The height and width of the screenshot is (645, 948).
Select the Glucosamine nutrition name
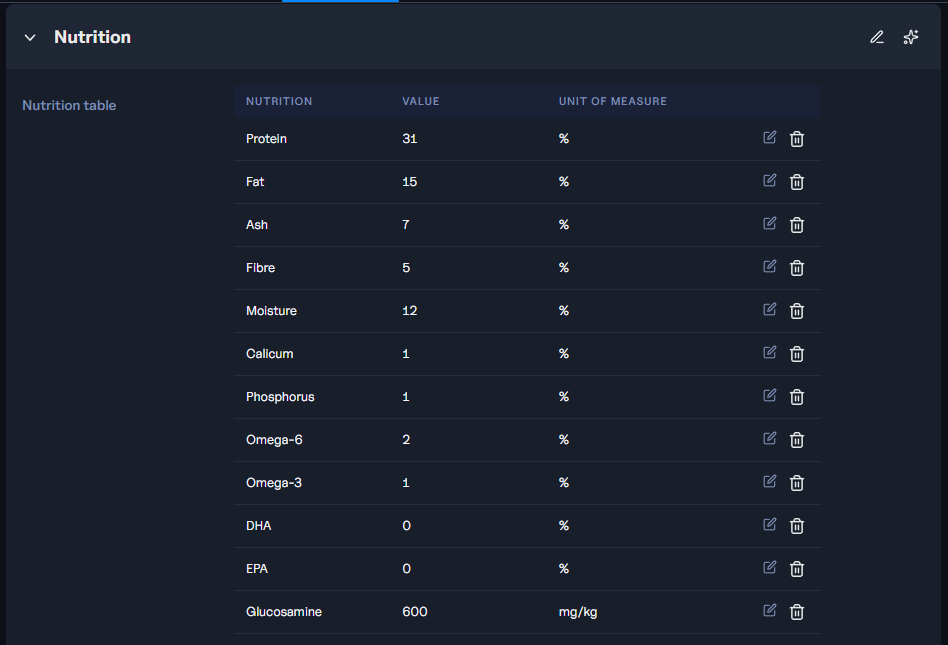click(284, 612)
